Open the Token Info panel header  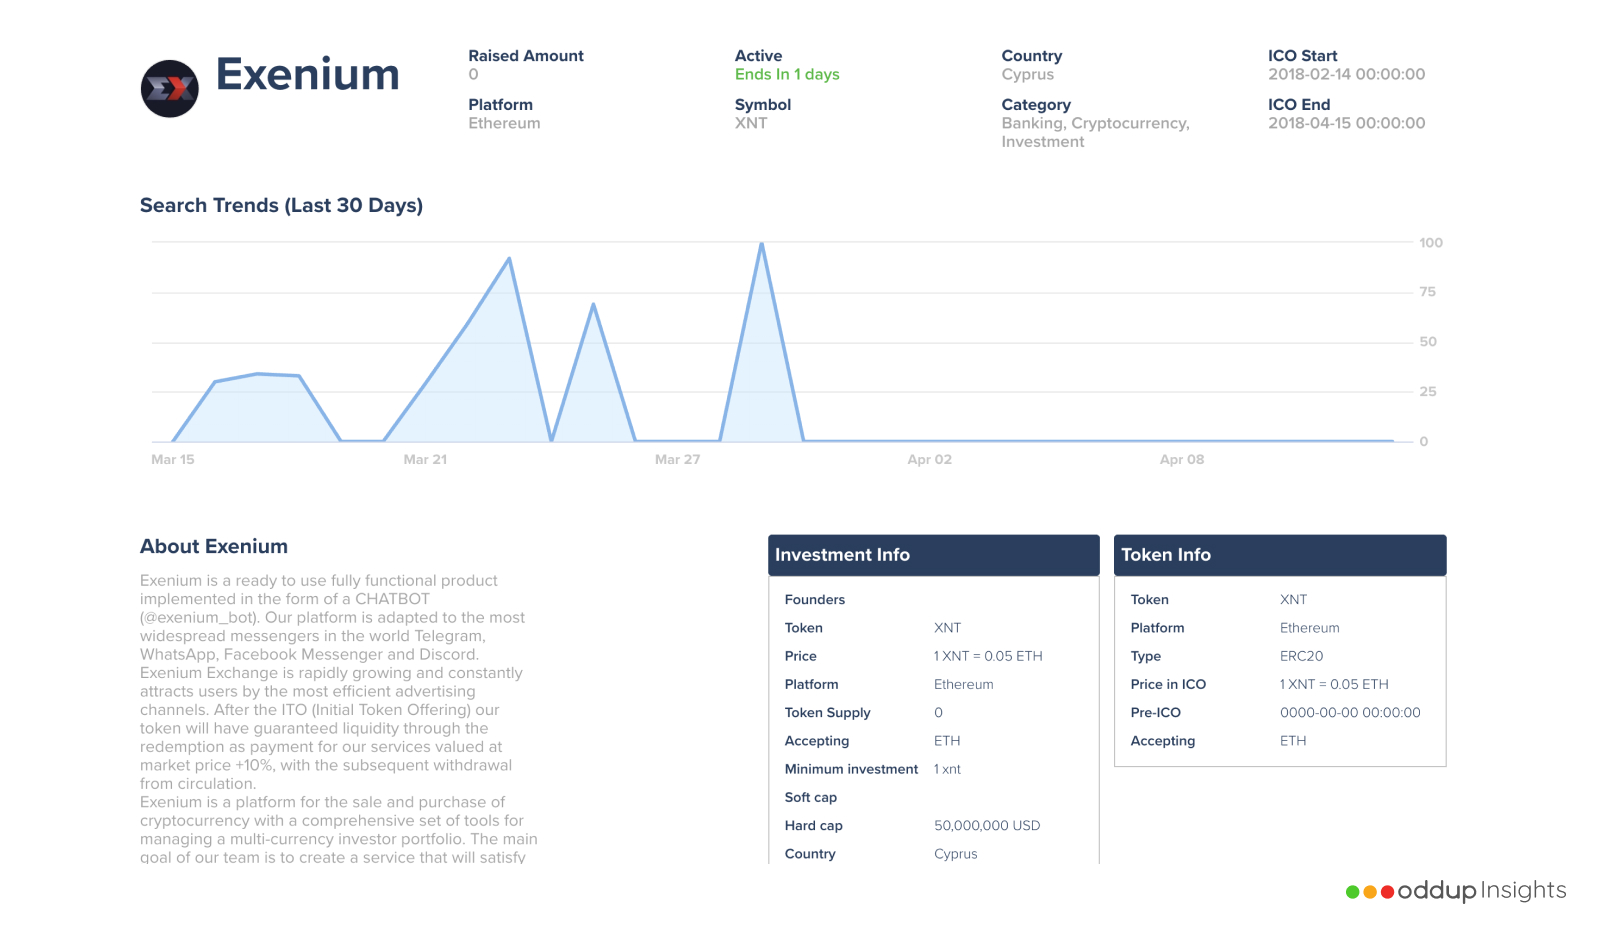click(x=1280, y=555)
